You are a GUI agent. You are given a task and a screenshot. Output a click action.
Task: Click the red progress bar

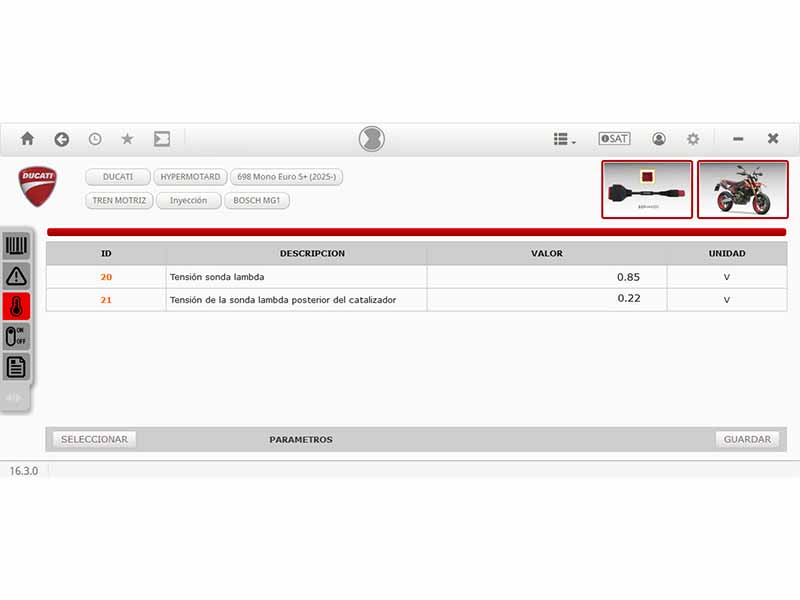tap(416, 232)
